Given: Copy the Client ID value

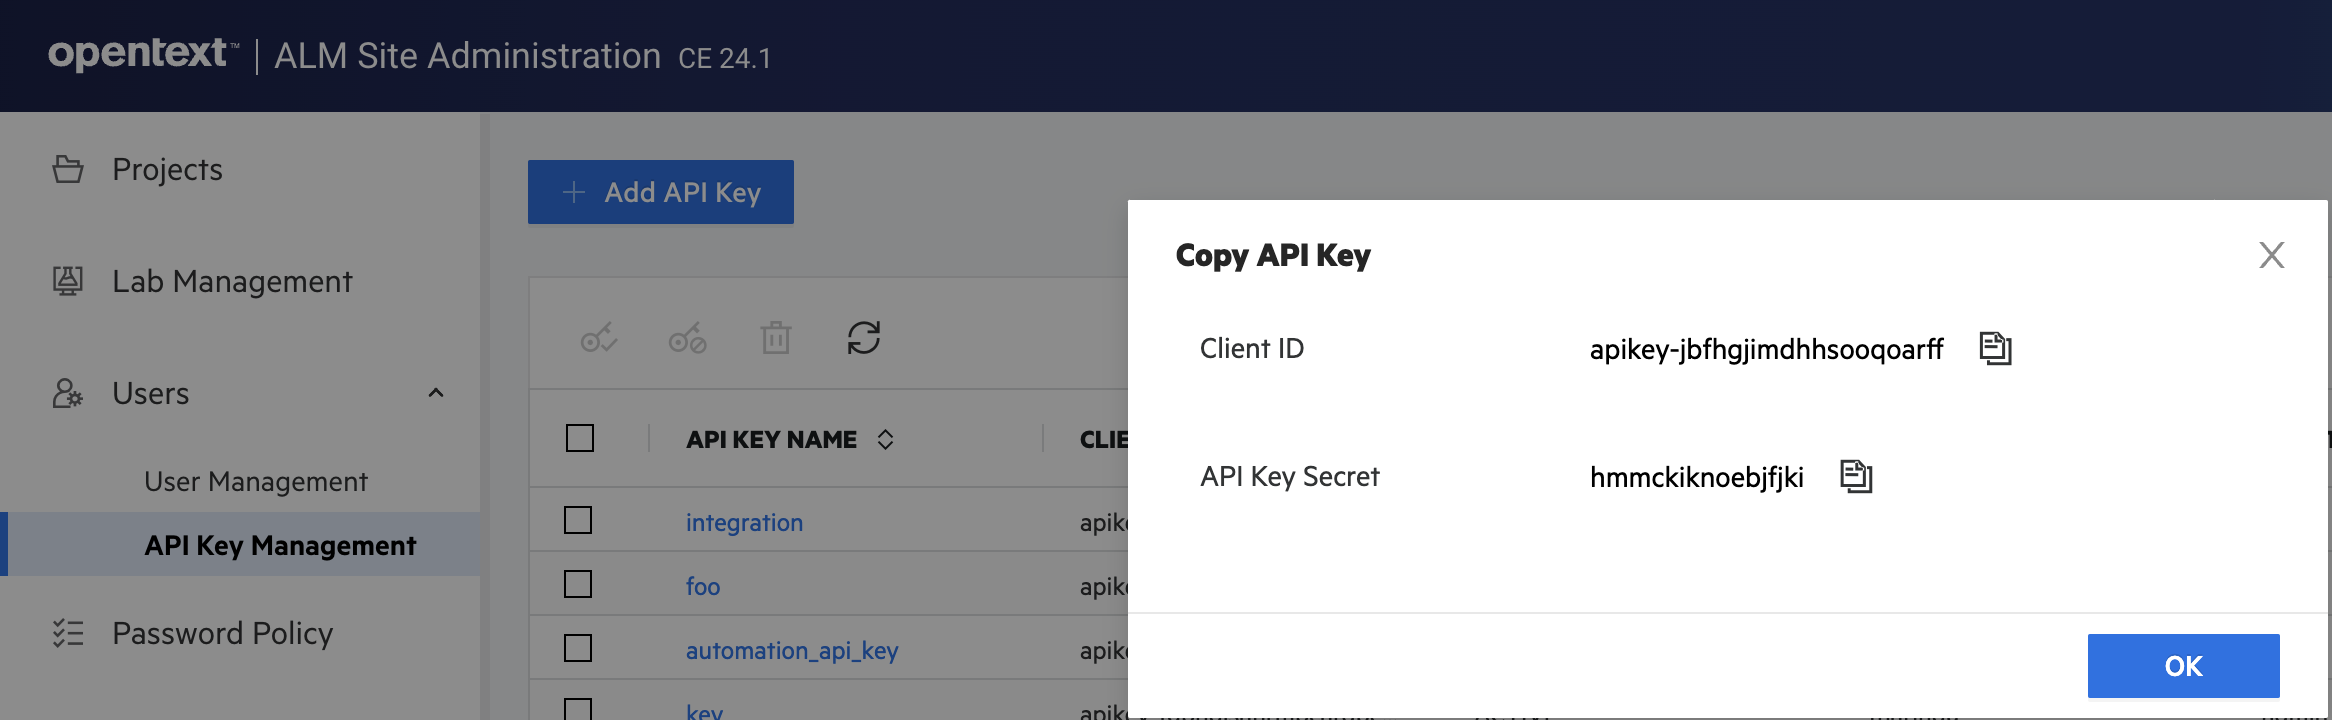Looking at the screenshot, I should coord(1995,348).
